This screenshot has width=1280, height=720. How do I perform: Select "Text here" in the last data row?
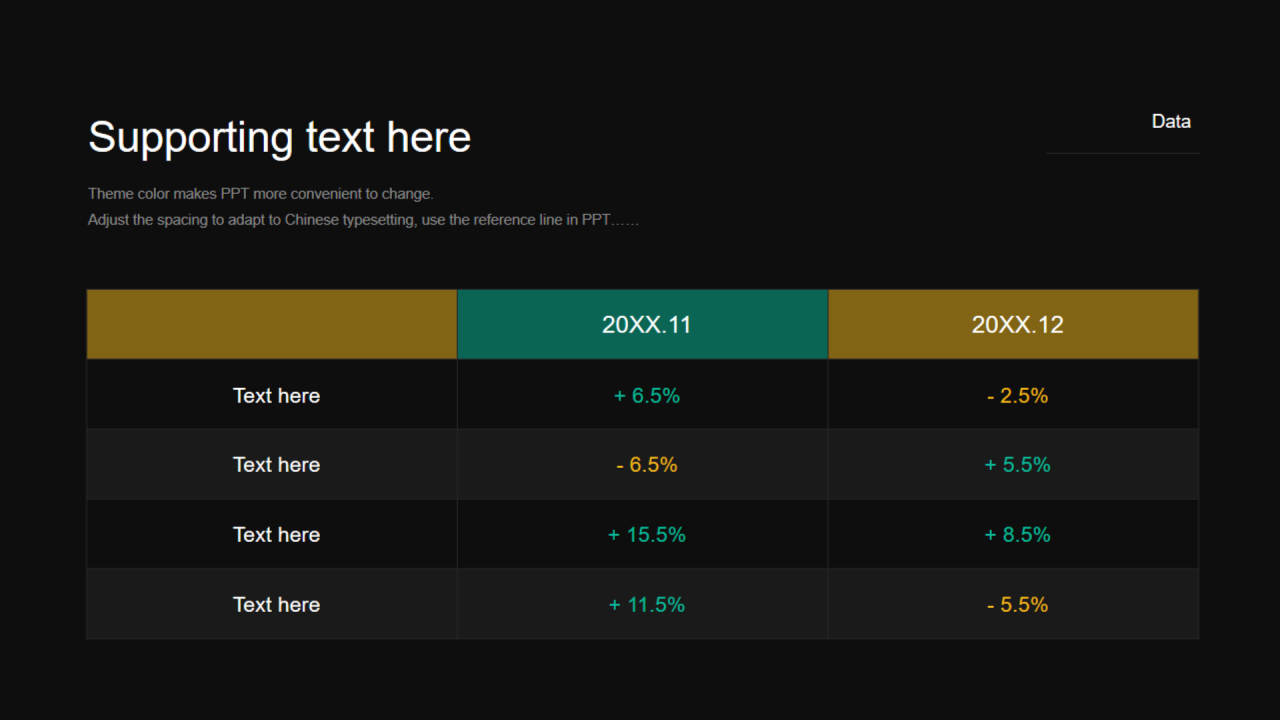276,605
